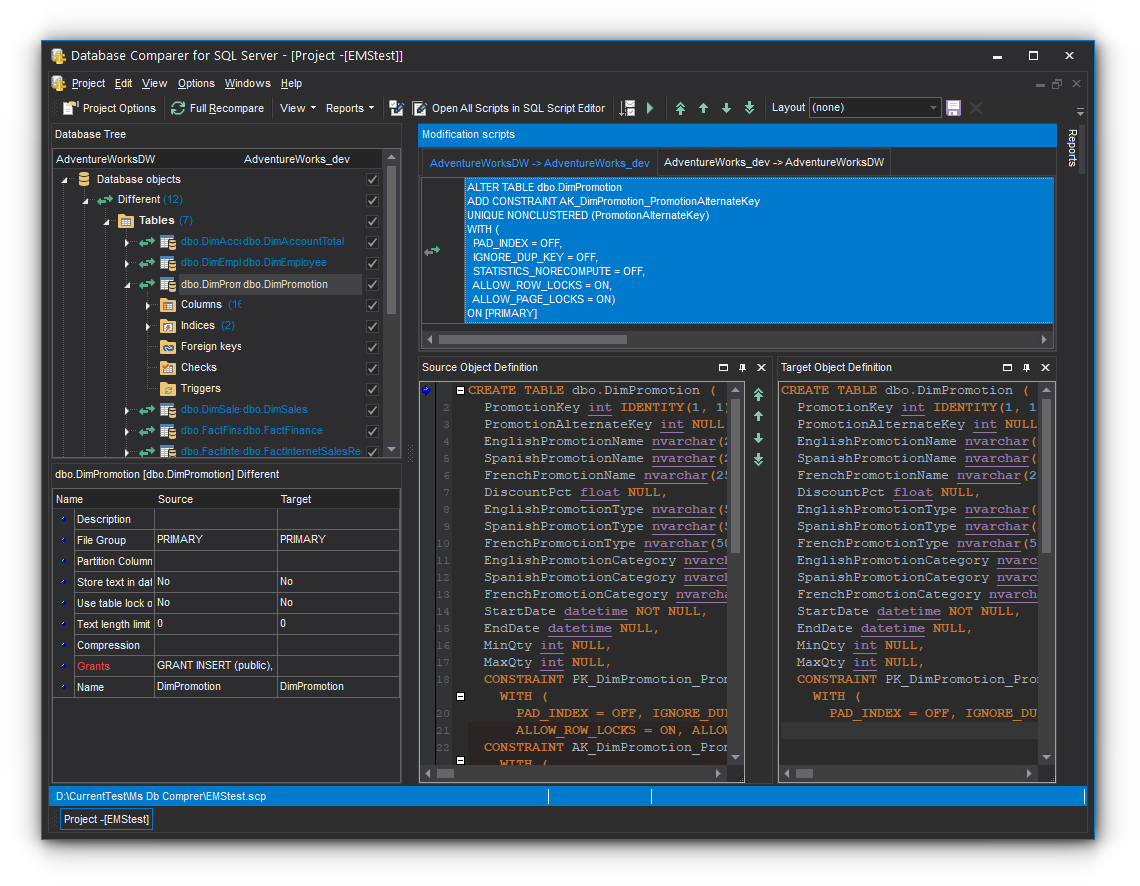This screenshot has height=886, width=1140.
Task: Click the Full Recompare button
Action: tap(218, 108)
